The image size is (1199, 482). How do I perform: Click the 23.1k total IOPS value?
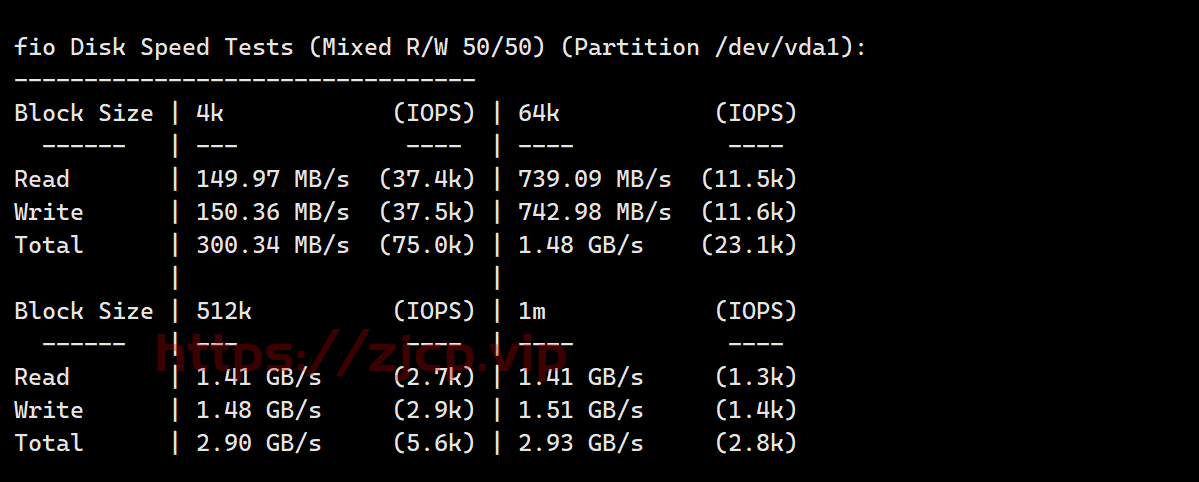(749, 246)
